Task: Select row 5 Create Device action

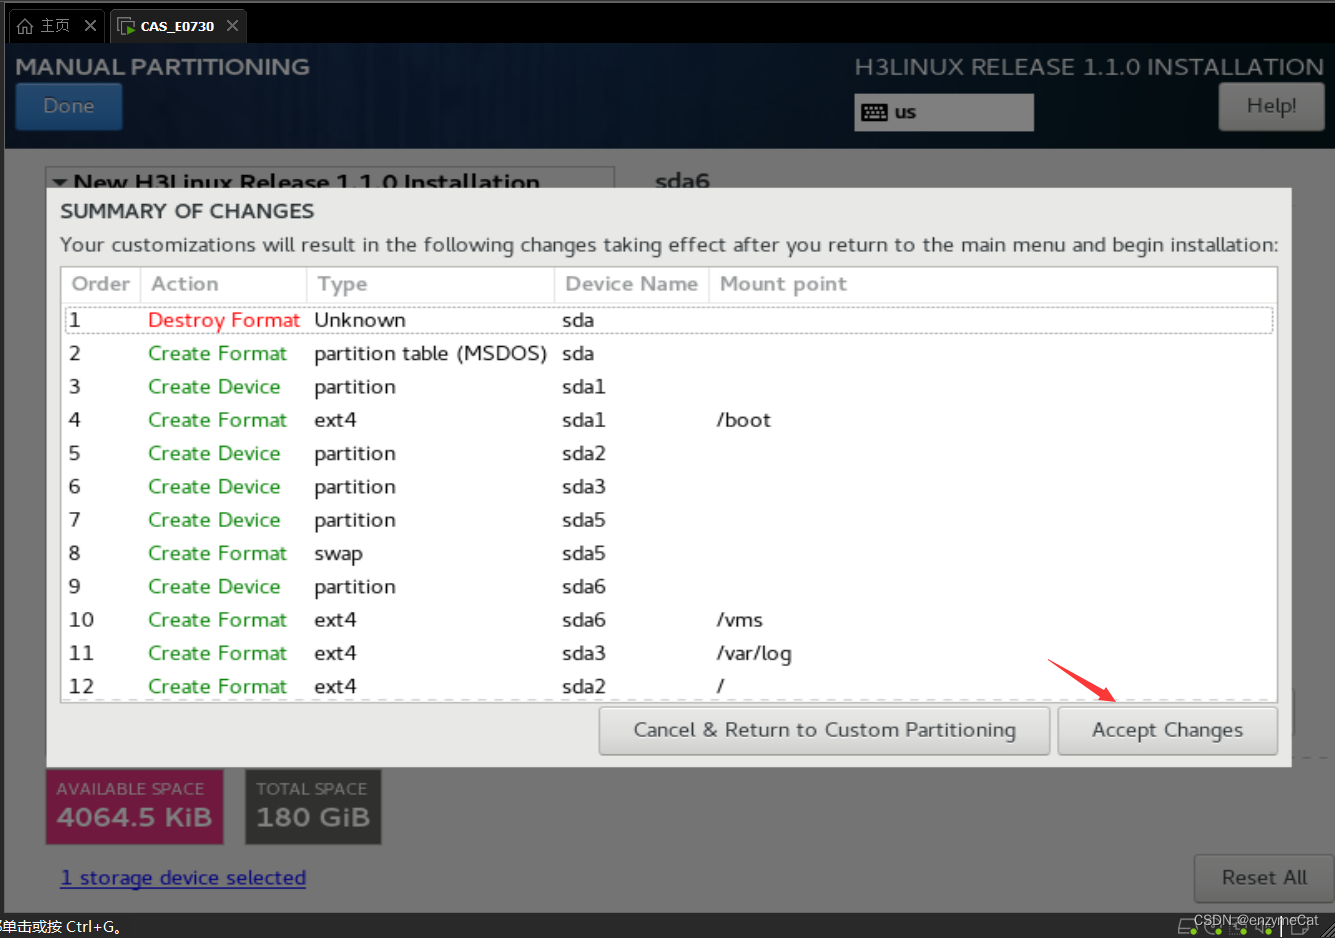Action: [x=214, y=453]
